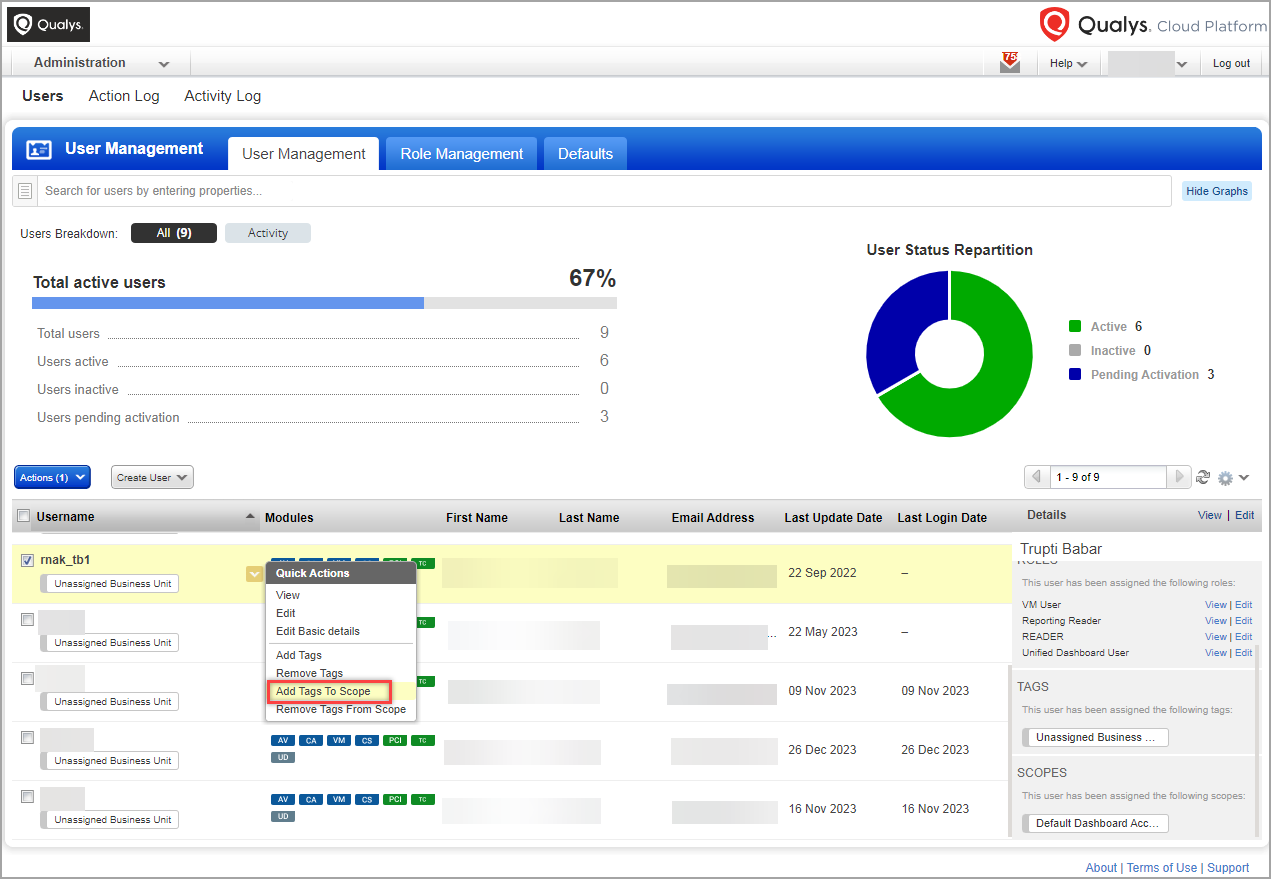Toggle the select-all checkbox in table header
Viewport: 1271px width, 879px height.
(23, 516)
